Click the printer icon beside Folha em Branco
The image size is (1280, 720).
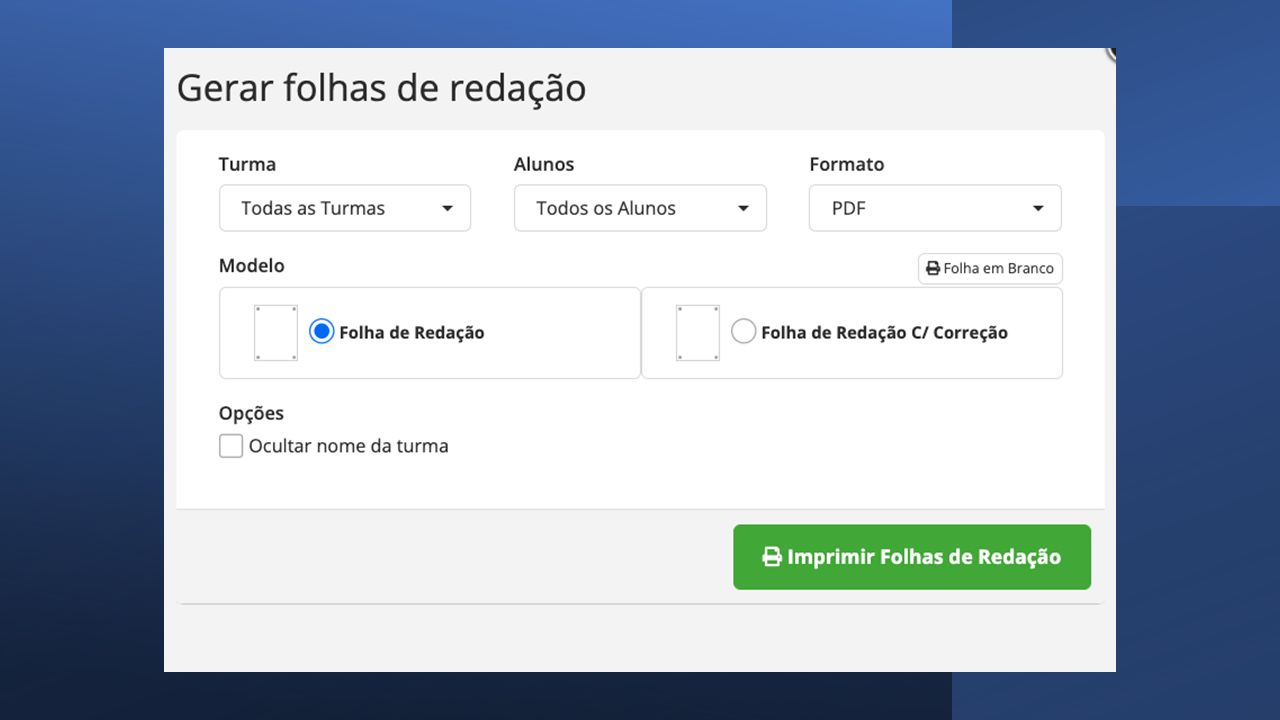point(933,269)
